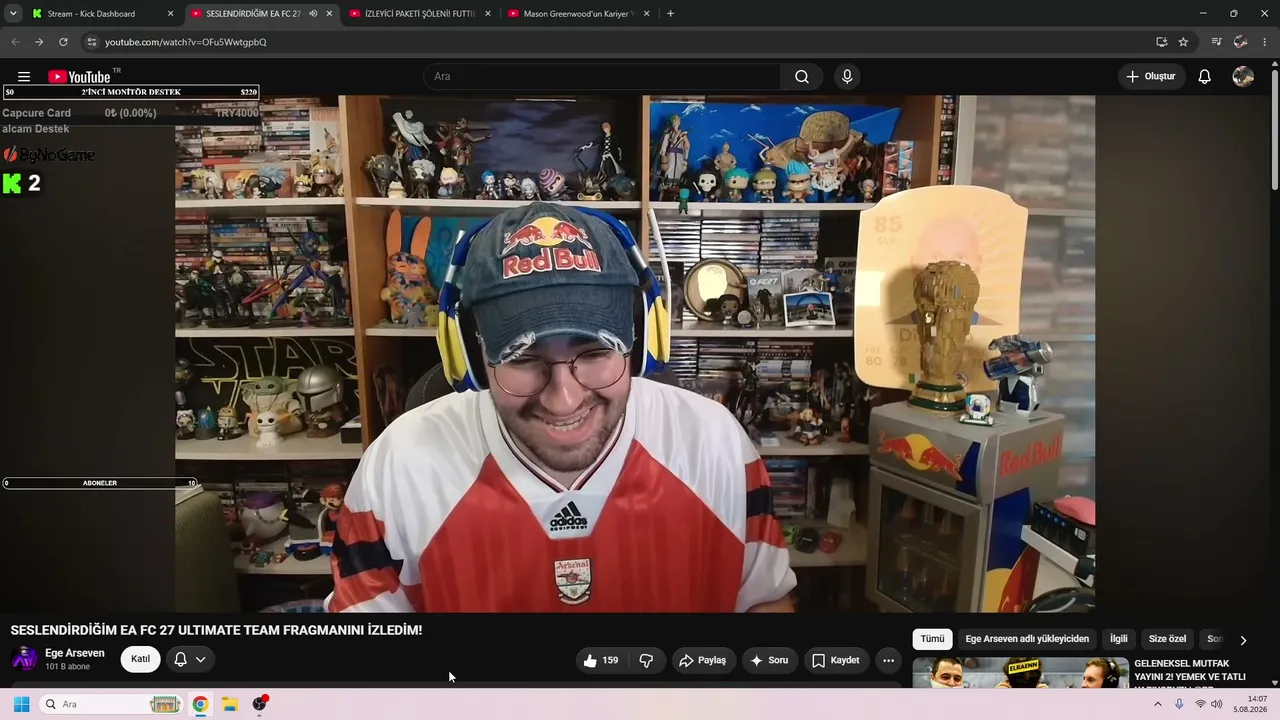Open the taskbar clock and date
Viewport: 1280px width, 720px height.
[x=1250, y=704]
